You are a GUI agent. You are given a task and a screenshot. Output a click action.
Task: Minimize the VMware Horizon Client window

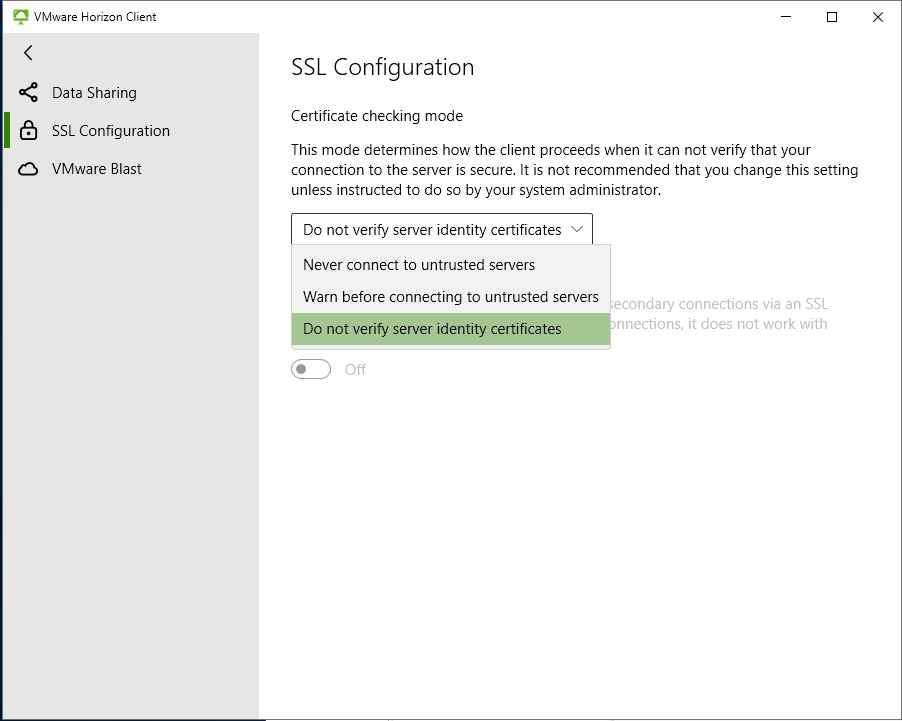click(x=785, y=17)
